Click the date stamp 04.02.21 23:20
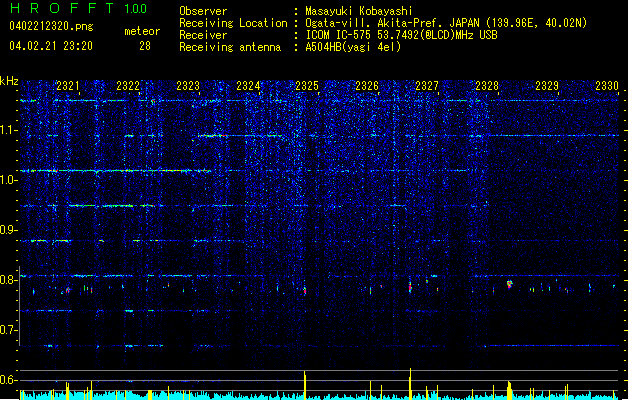Viewport: 629px width, 400px height. tap(51, 46)
